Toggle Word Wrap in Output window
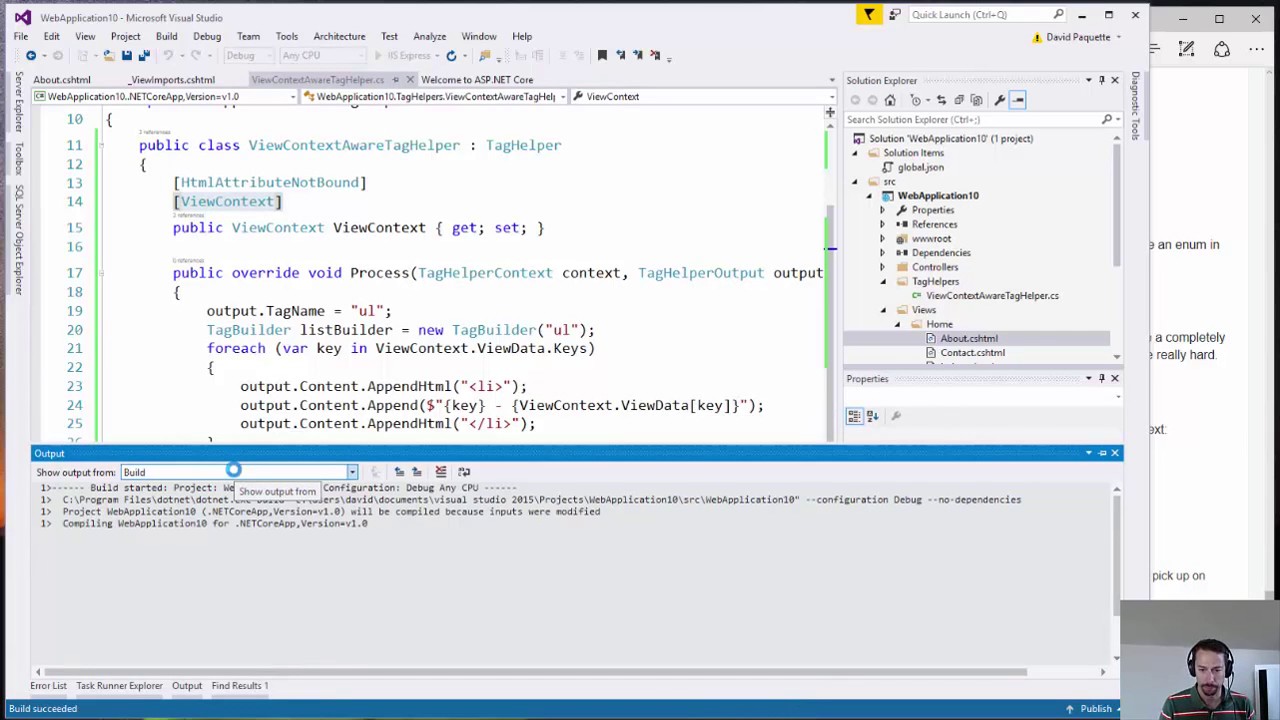This screenshot has width=1280, height=720. pos(464,472)
